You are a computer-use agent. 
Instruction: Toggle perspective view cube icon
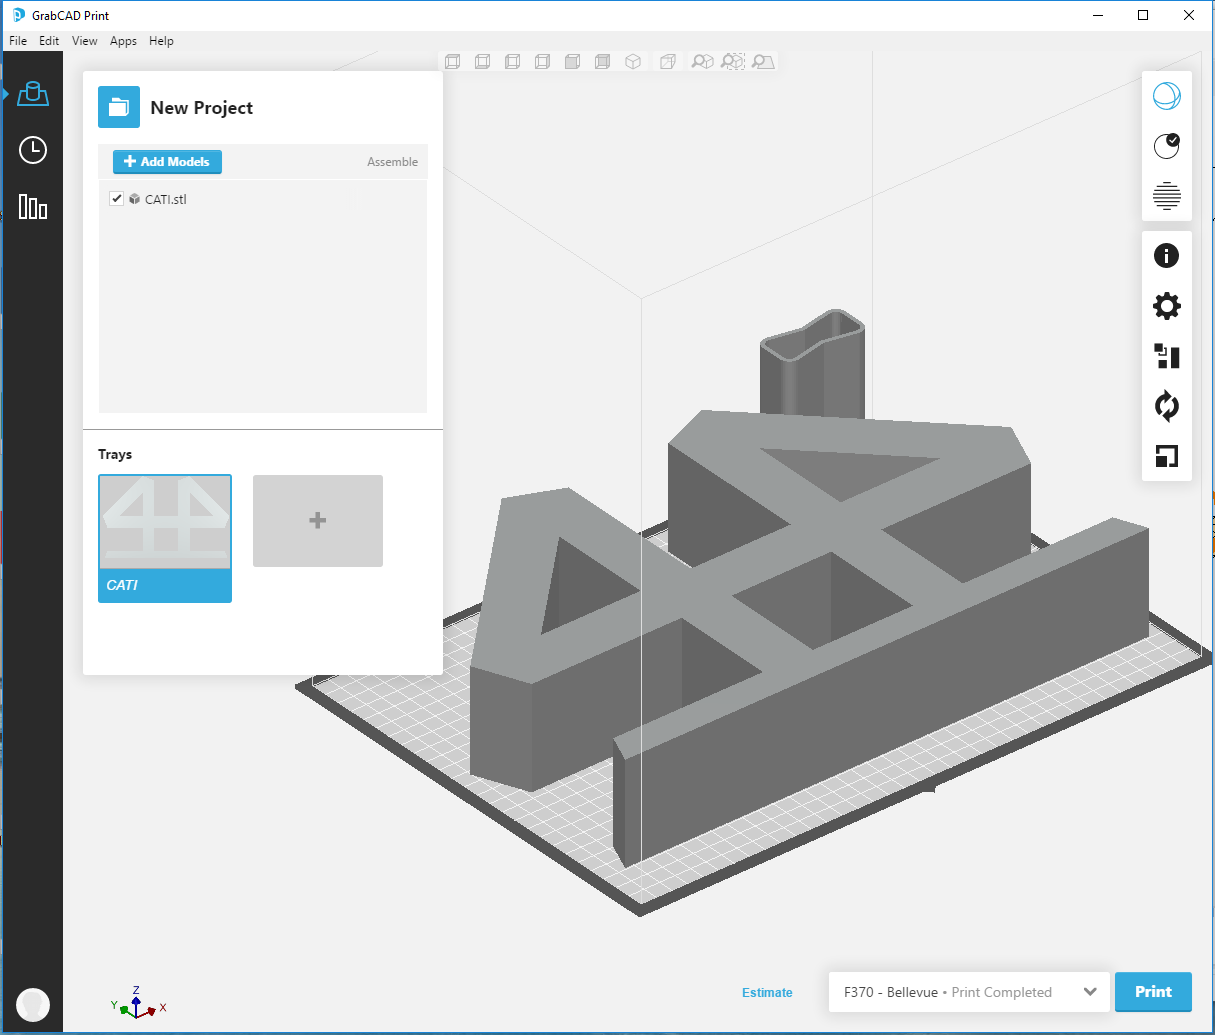[667, 62]
